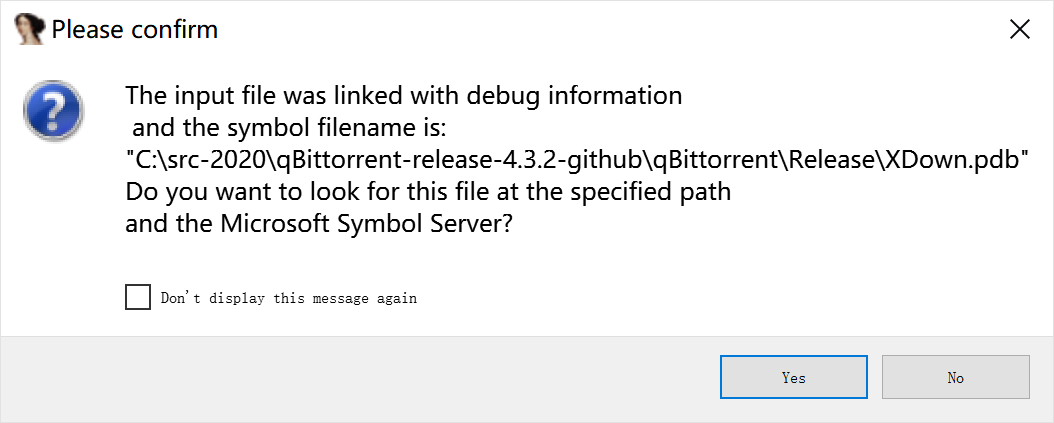
Task: Click the "Microsoft Symbol Server?" text
Action: pos(367,224)
